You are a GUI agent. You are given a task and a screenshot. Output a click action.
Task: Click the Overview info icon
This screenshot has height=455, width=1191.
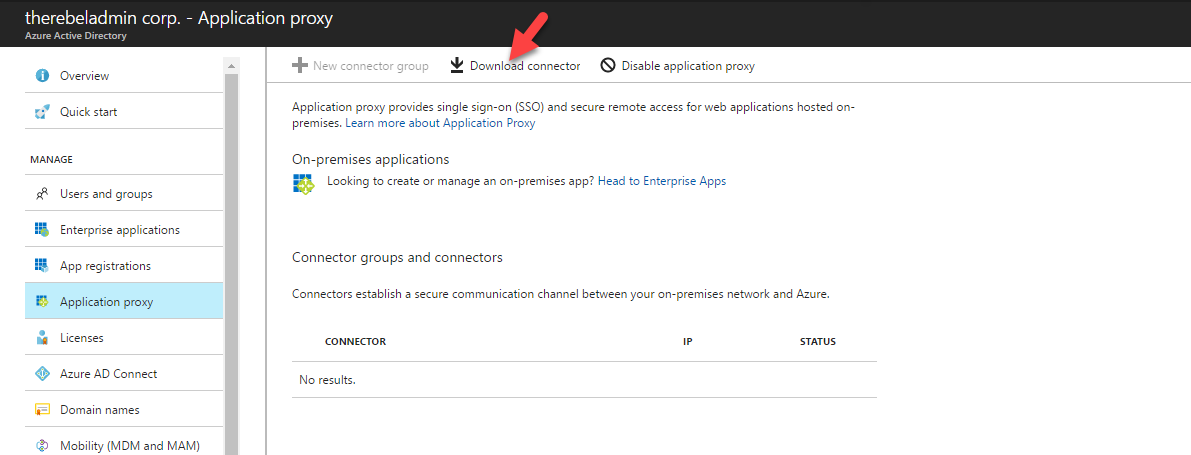click(43, 76)
